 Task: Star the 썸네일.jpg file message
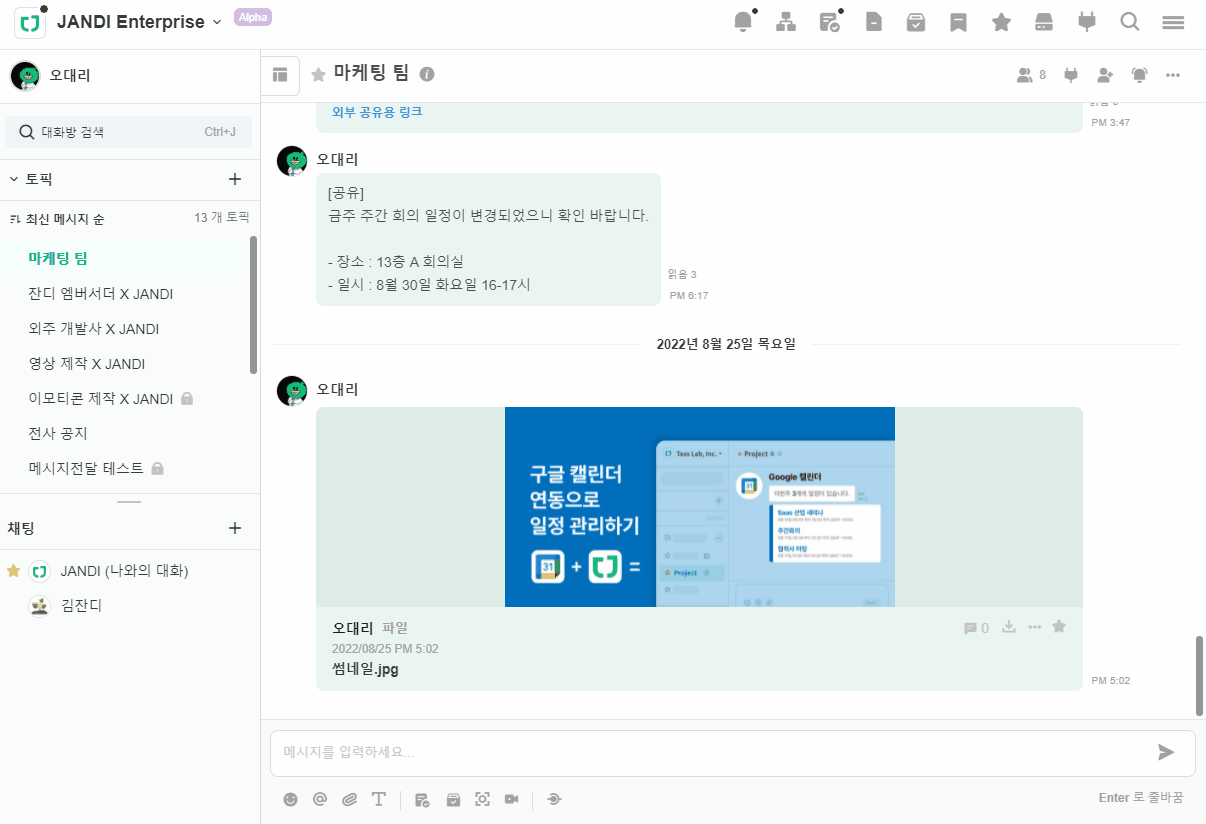[1059, 627]
